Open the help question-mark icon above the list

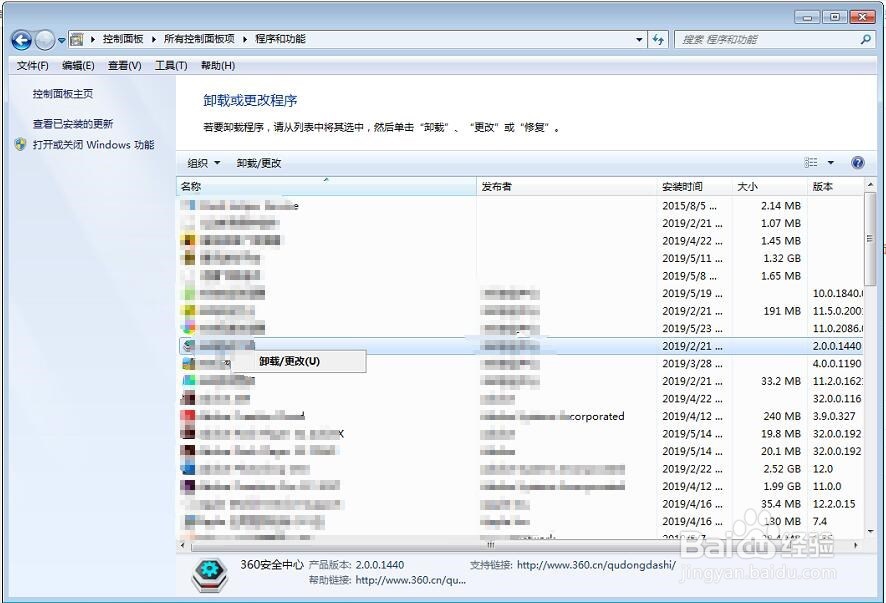[857, 162]
